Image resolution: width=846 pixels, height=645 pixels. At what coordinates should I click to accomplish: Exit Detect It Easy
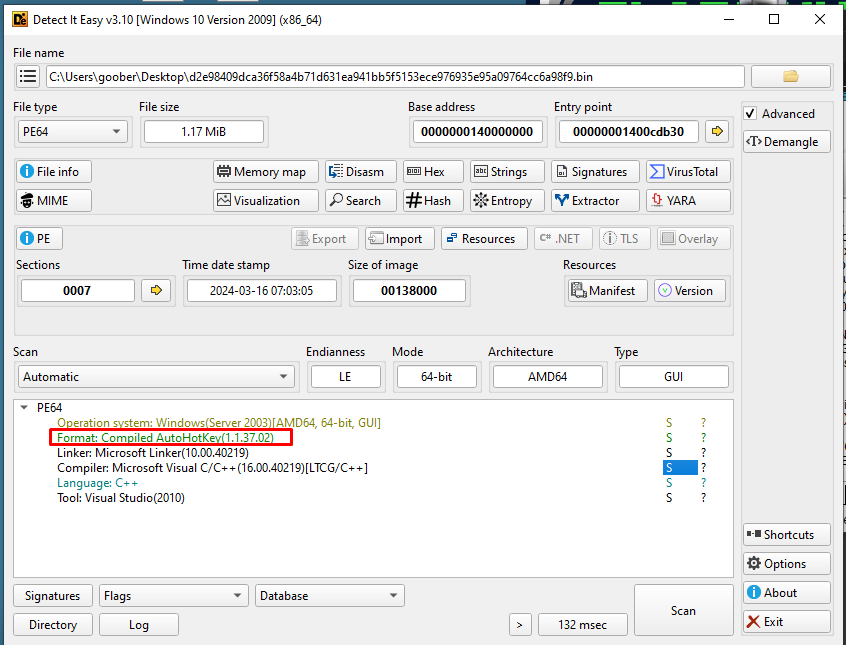(786, 622)
